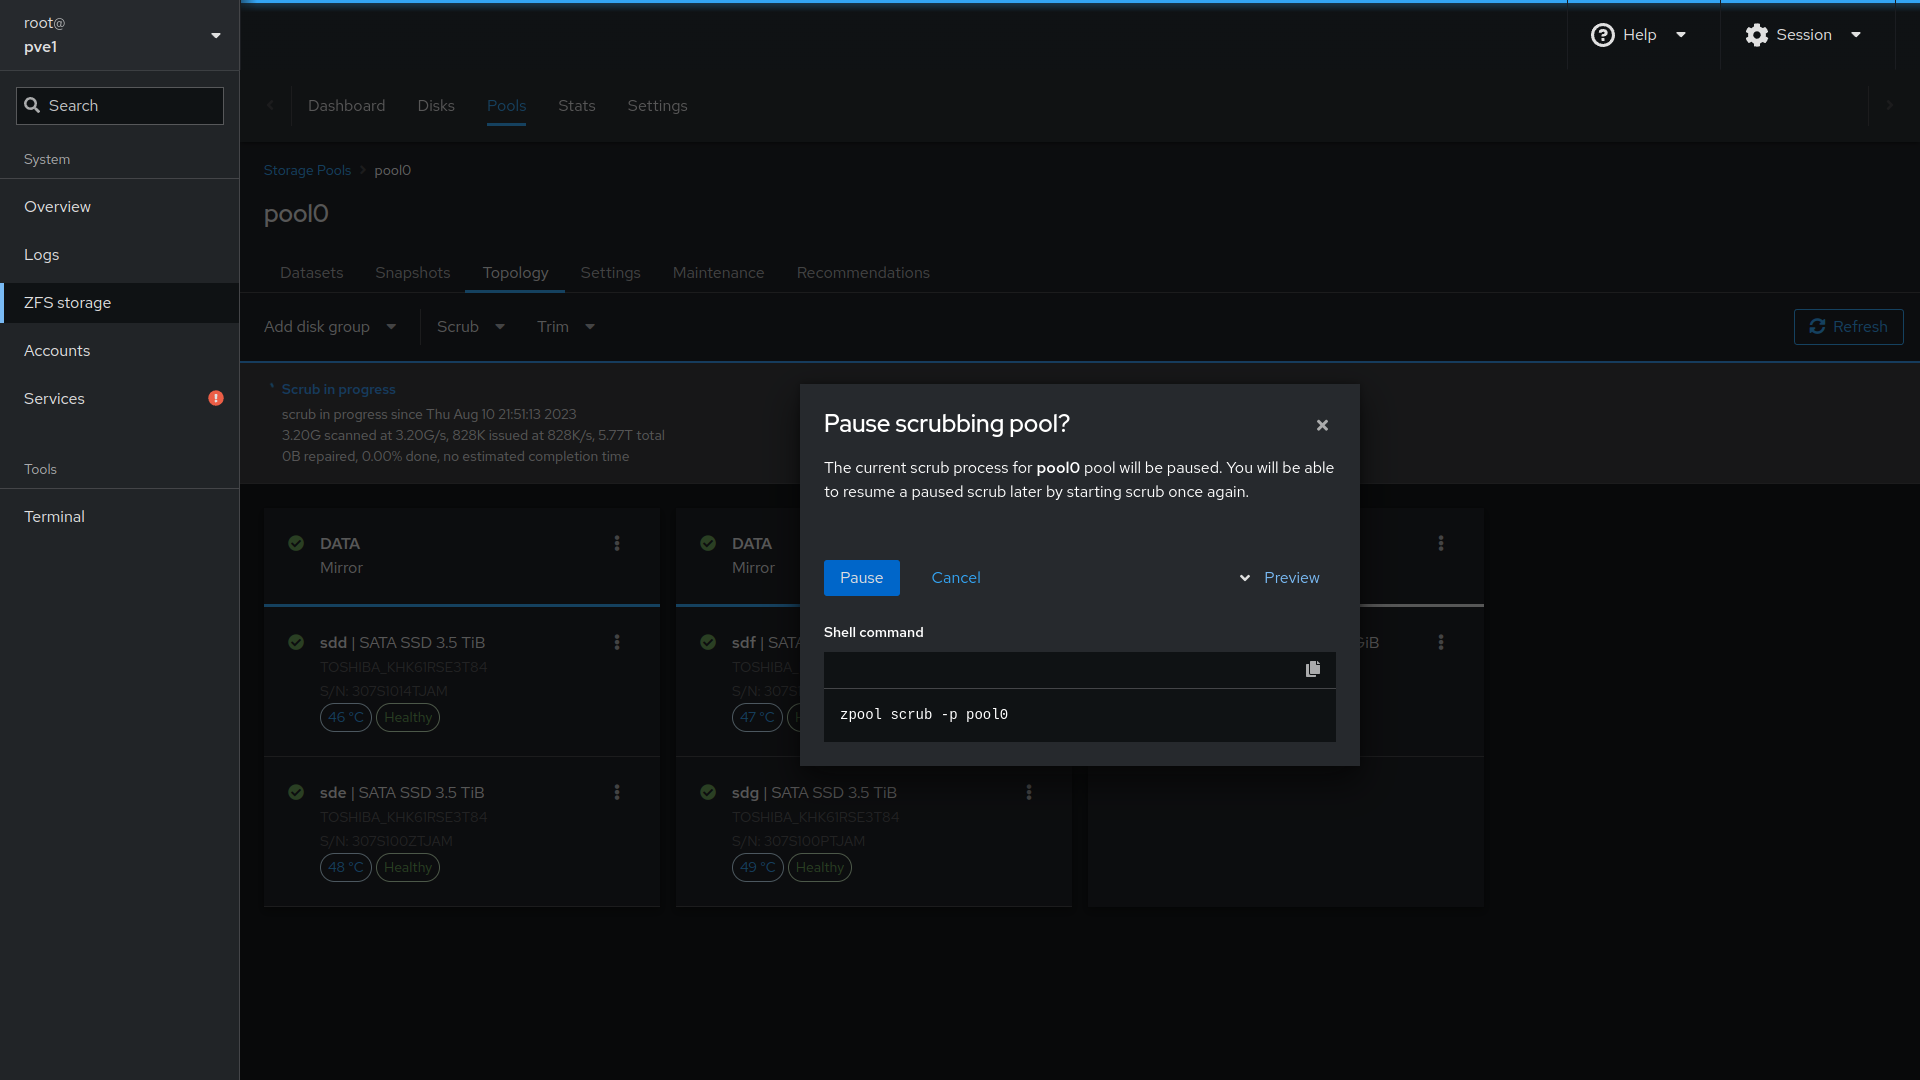
Task: Open the Snapshots tab
Action: click(412, 273)
